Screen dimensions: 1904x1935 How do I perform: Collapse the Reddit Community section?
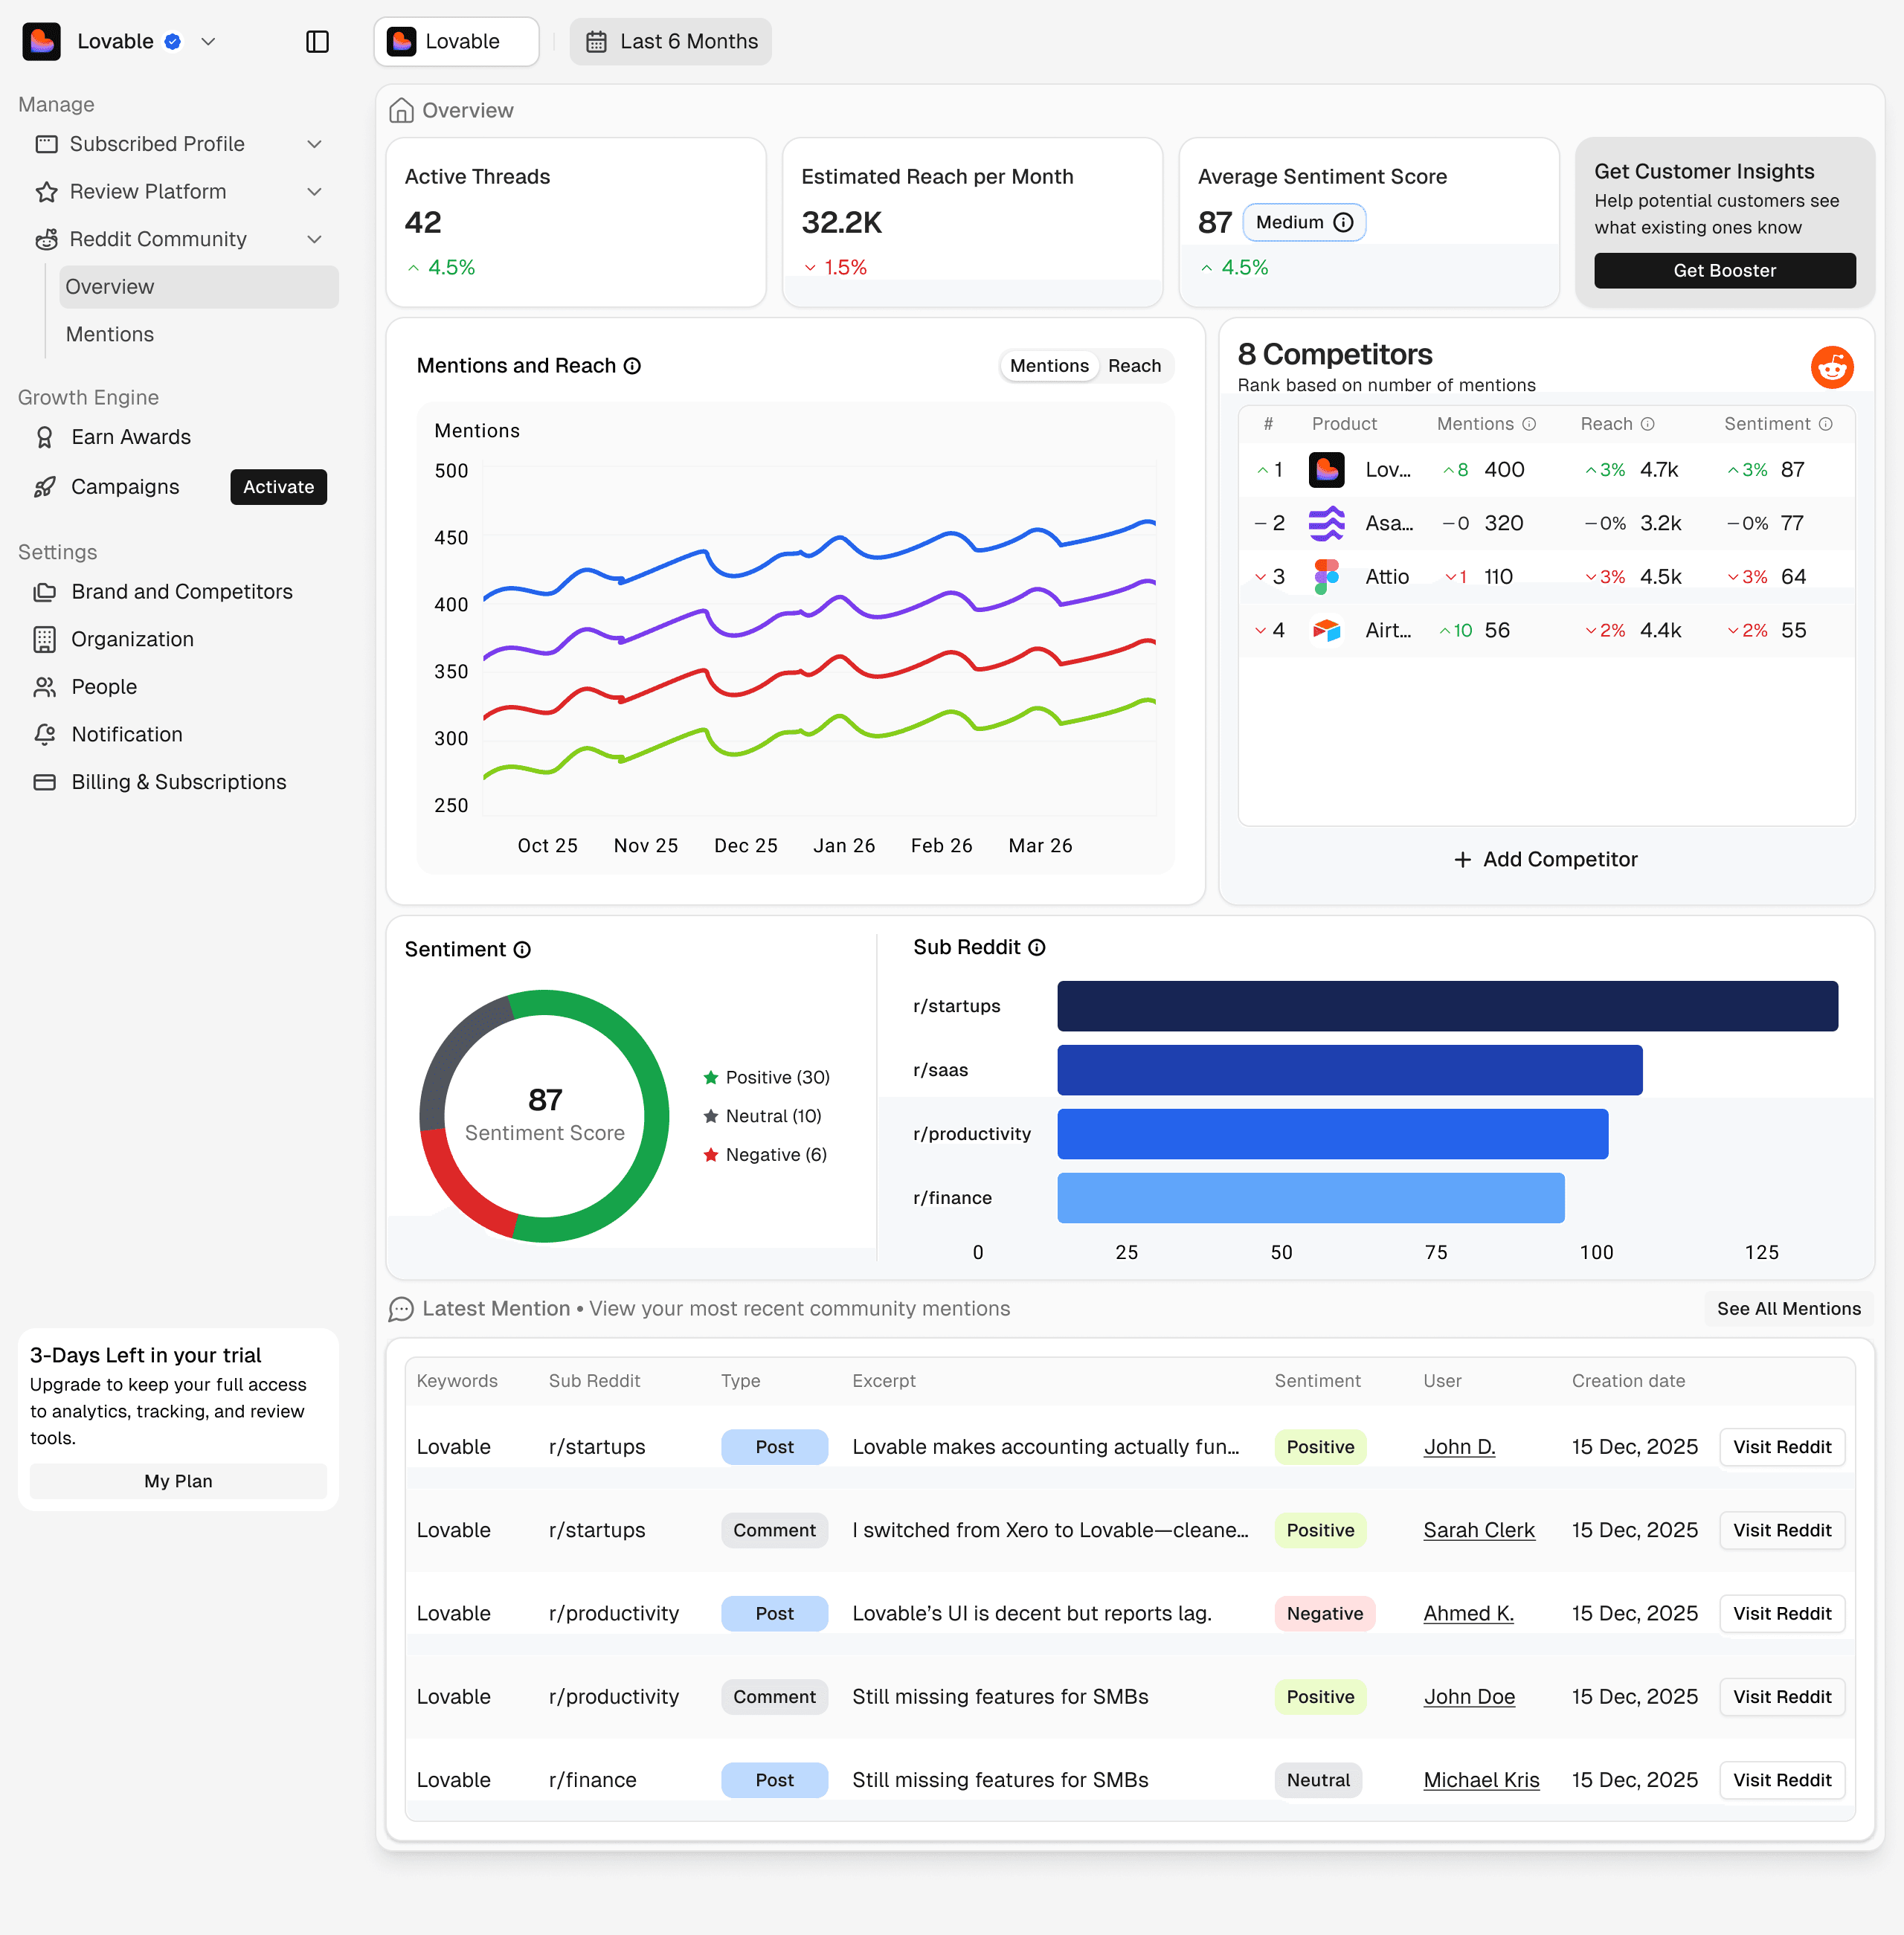click(314, 239)
